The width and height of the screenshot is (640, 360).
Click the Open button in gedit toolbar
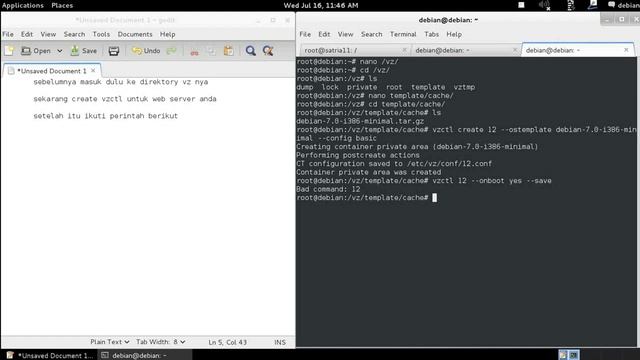pyautogui.click(x=36, y=51)
